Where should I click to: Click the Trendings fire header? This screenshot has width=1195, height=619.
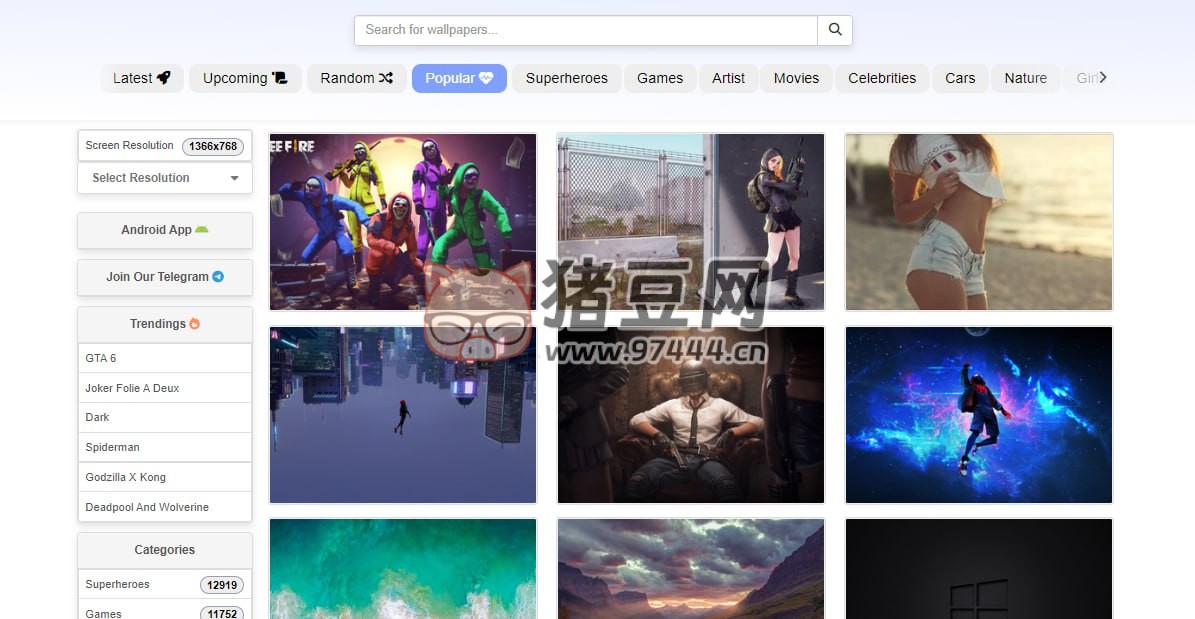tap(164, 324)
